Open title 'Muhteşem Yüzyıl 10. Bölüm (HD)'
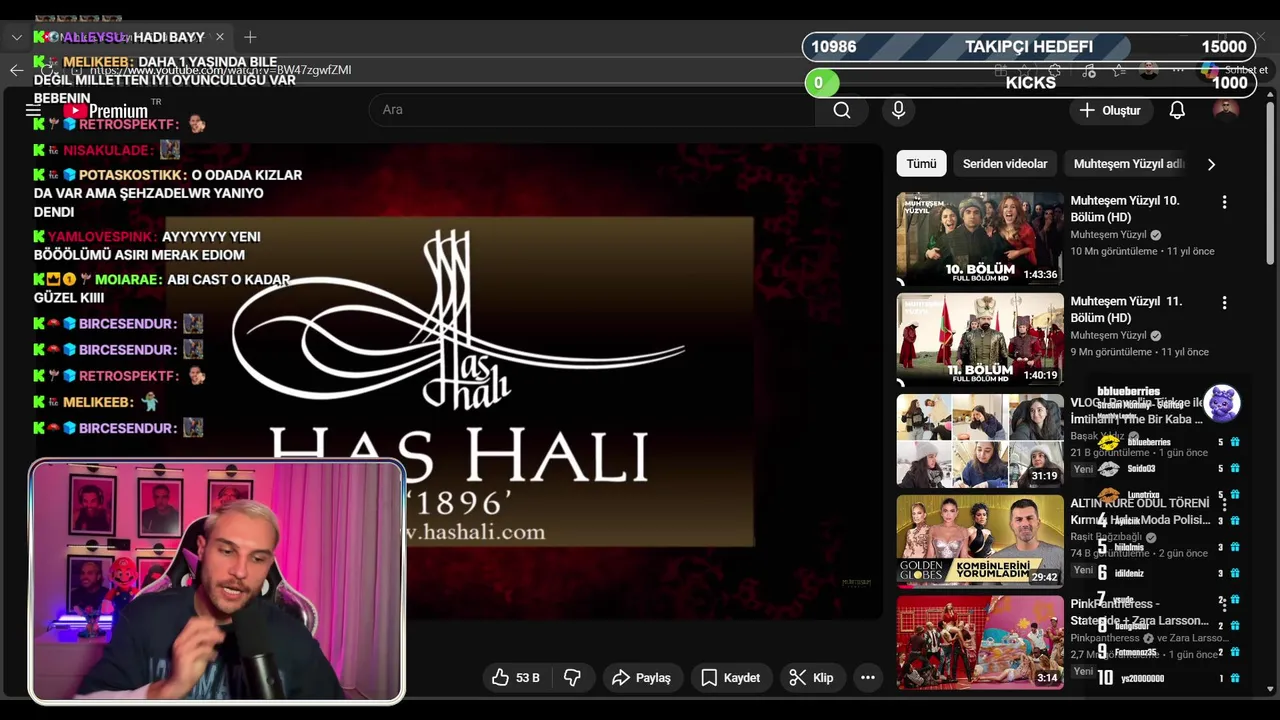 1125,209
